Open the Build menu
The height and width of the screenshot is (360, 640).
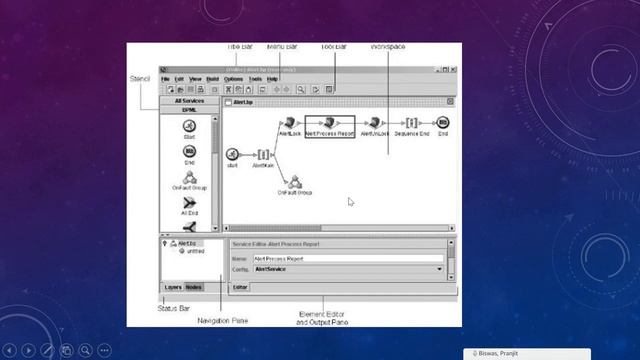pos(213,79)
